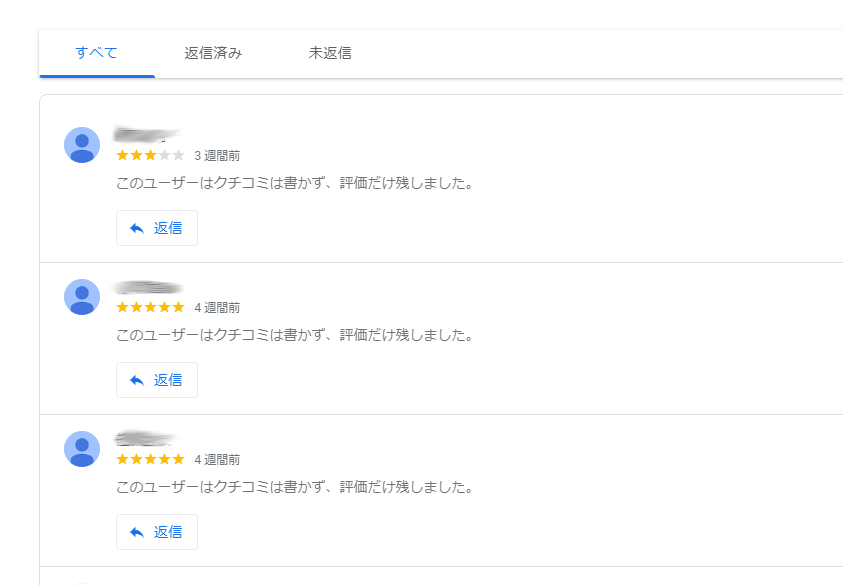
Task: Click the avatar of the 3-star reviewer
Action: (82, 145)
